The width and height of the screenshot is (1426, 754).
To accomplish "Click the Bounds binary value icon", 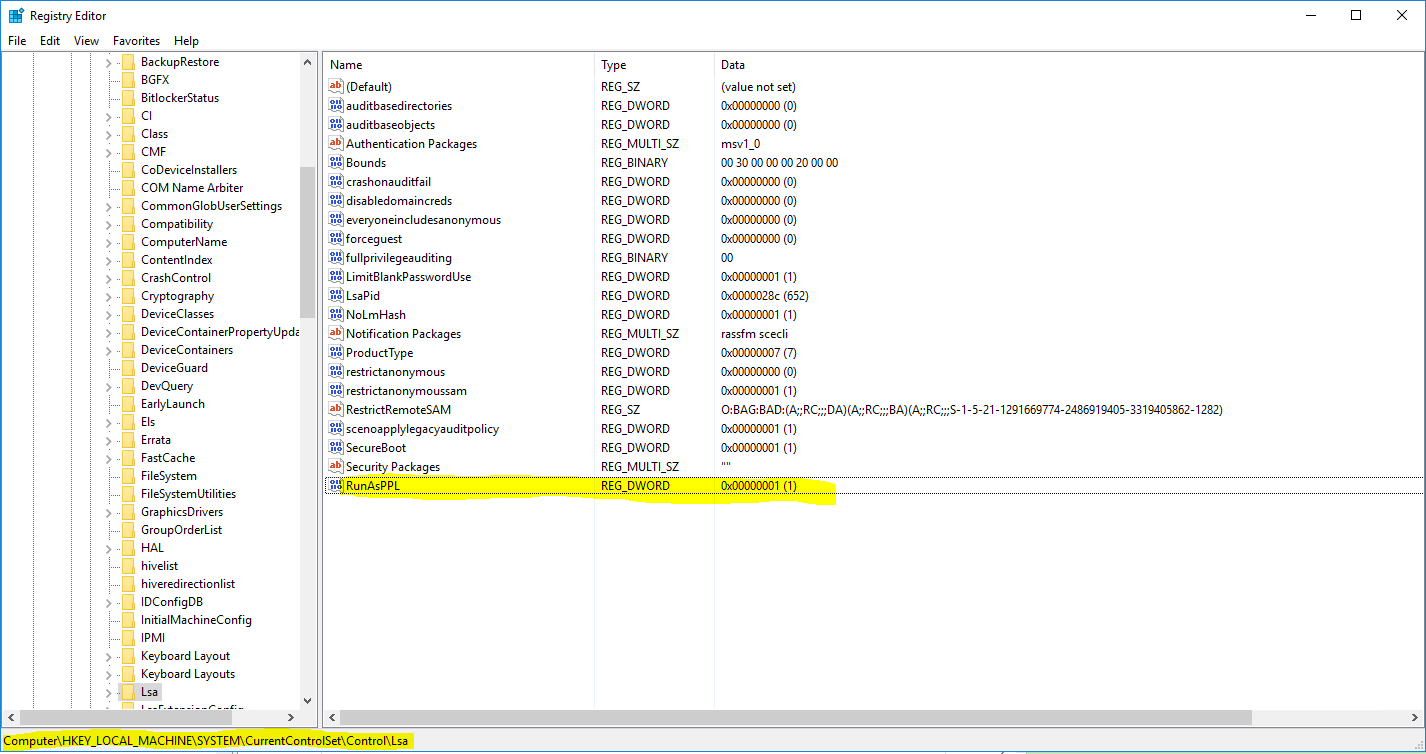I will [336, 163].
